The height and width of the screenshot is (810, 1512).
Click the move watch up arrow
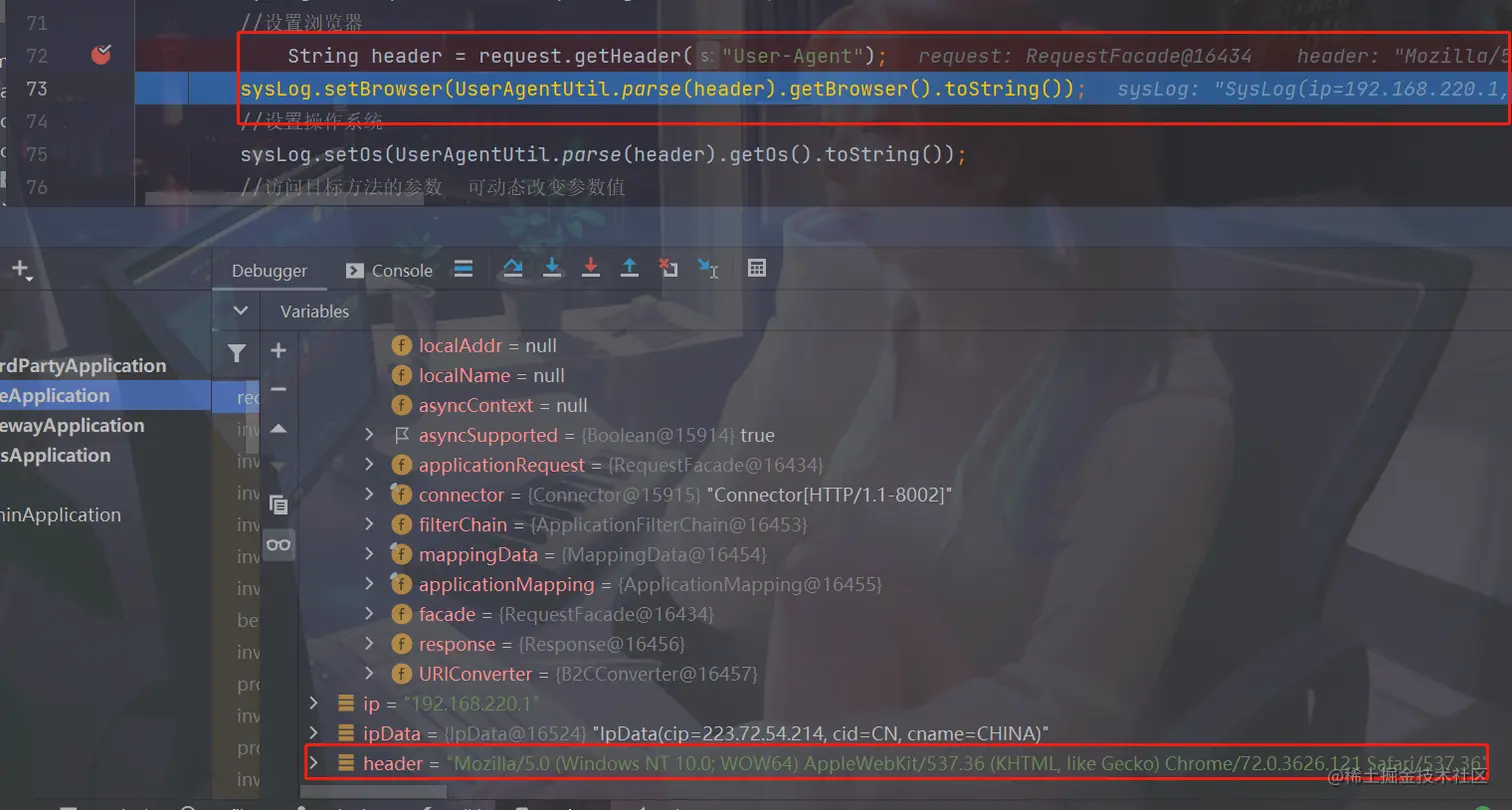click(279, 428)
